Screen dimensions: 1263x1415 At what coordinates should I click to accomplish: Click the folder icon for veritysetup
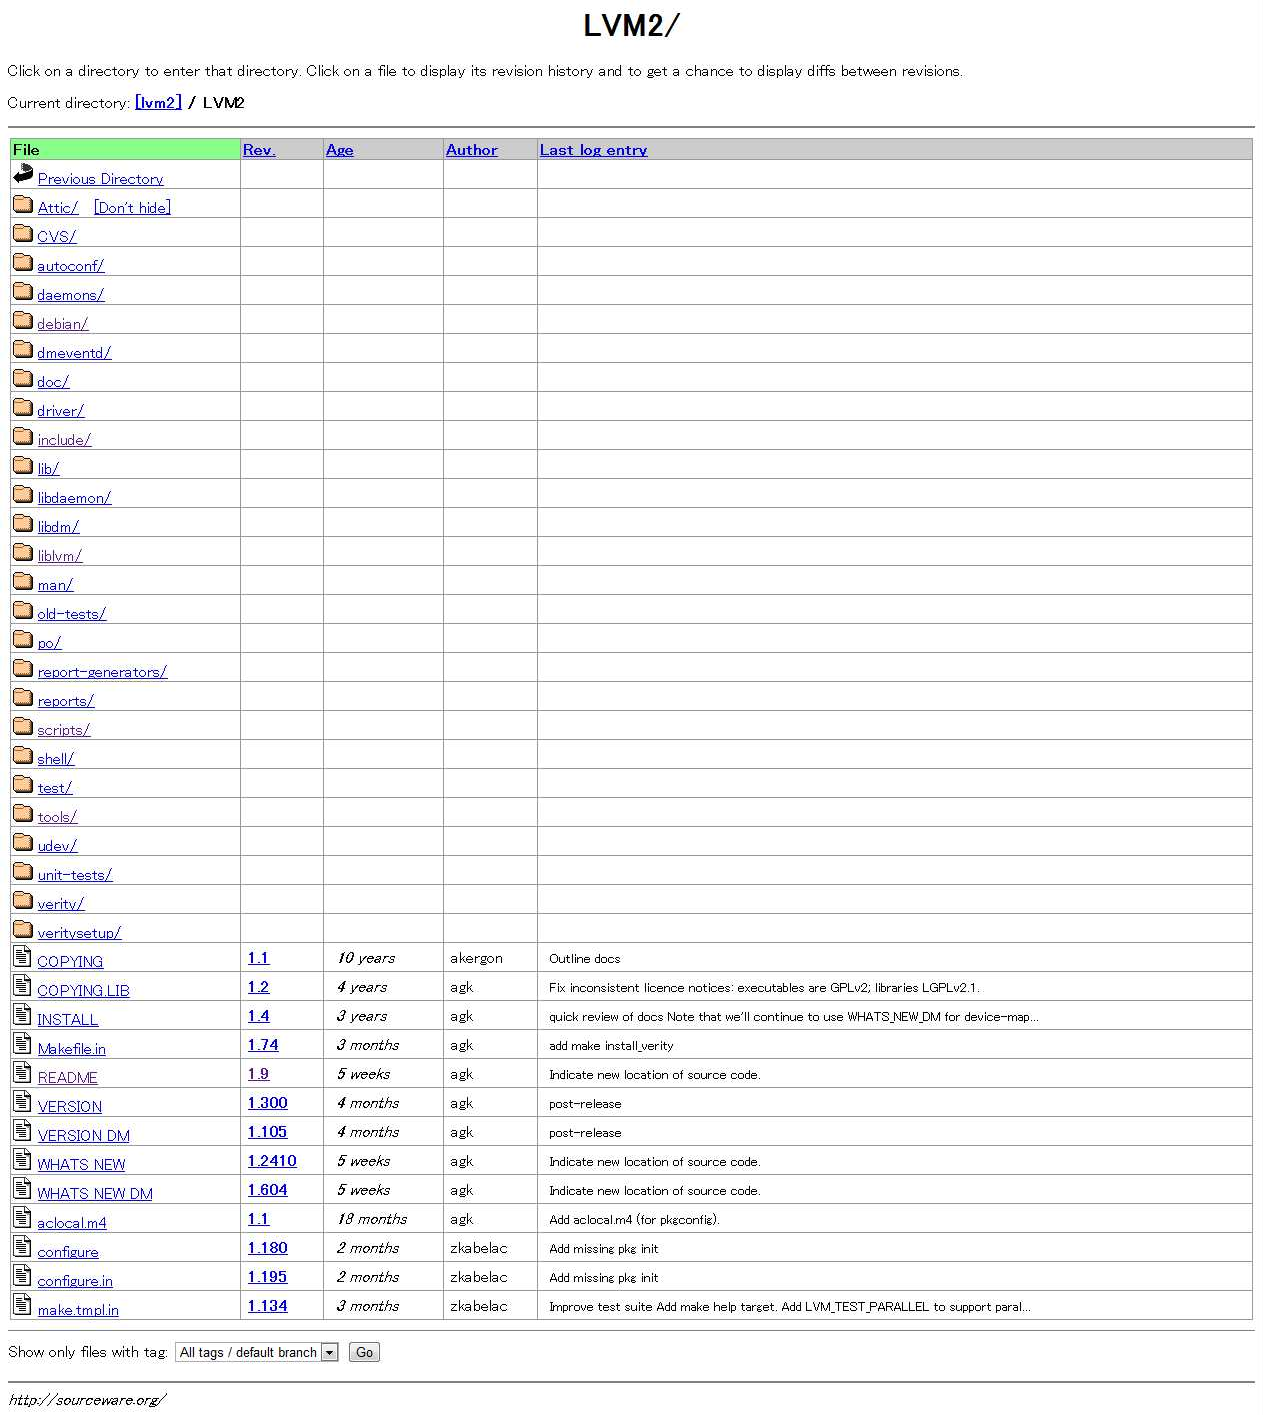[x=22, y=927]
